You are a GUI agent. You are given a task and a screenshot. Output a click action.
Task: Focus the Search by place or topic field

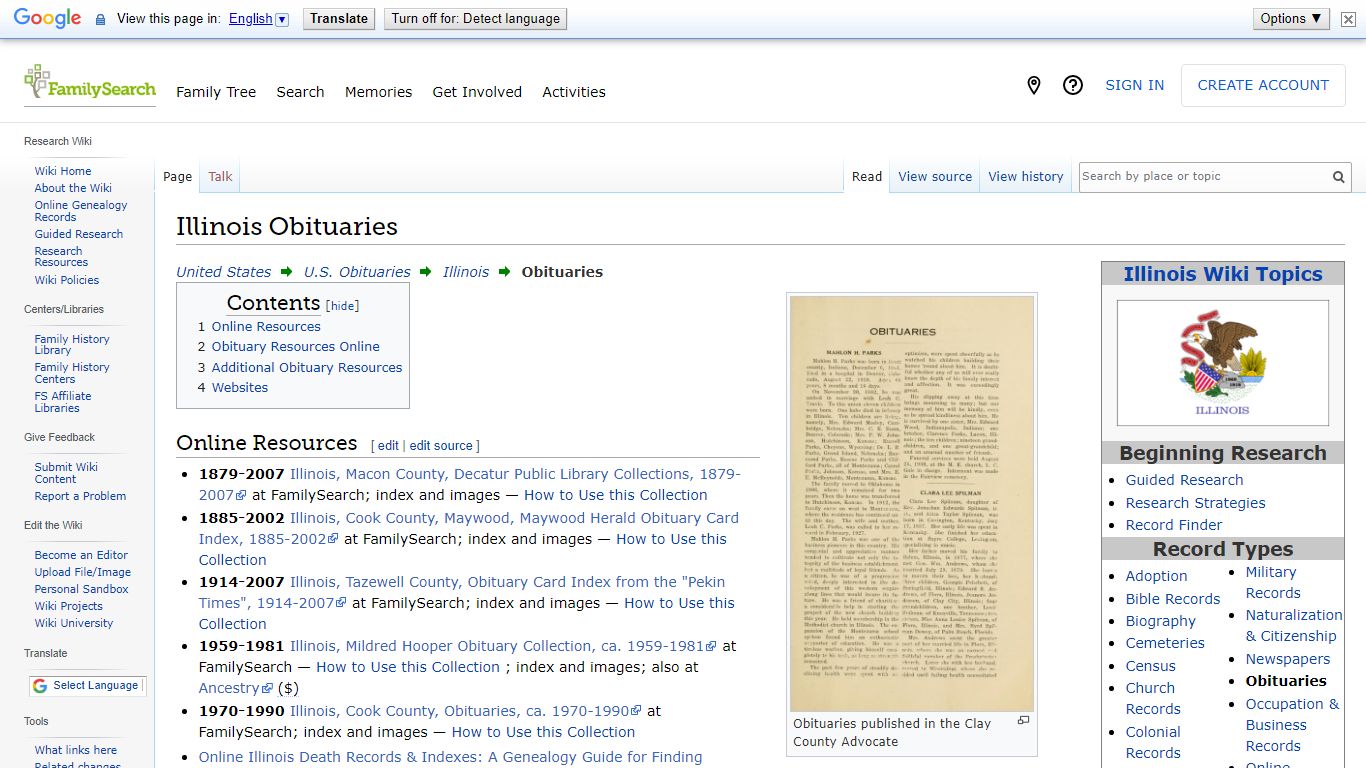tap(1205, 177)
